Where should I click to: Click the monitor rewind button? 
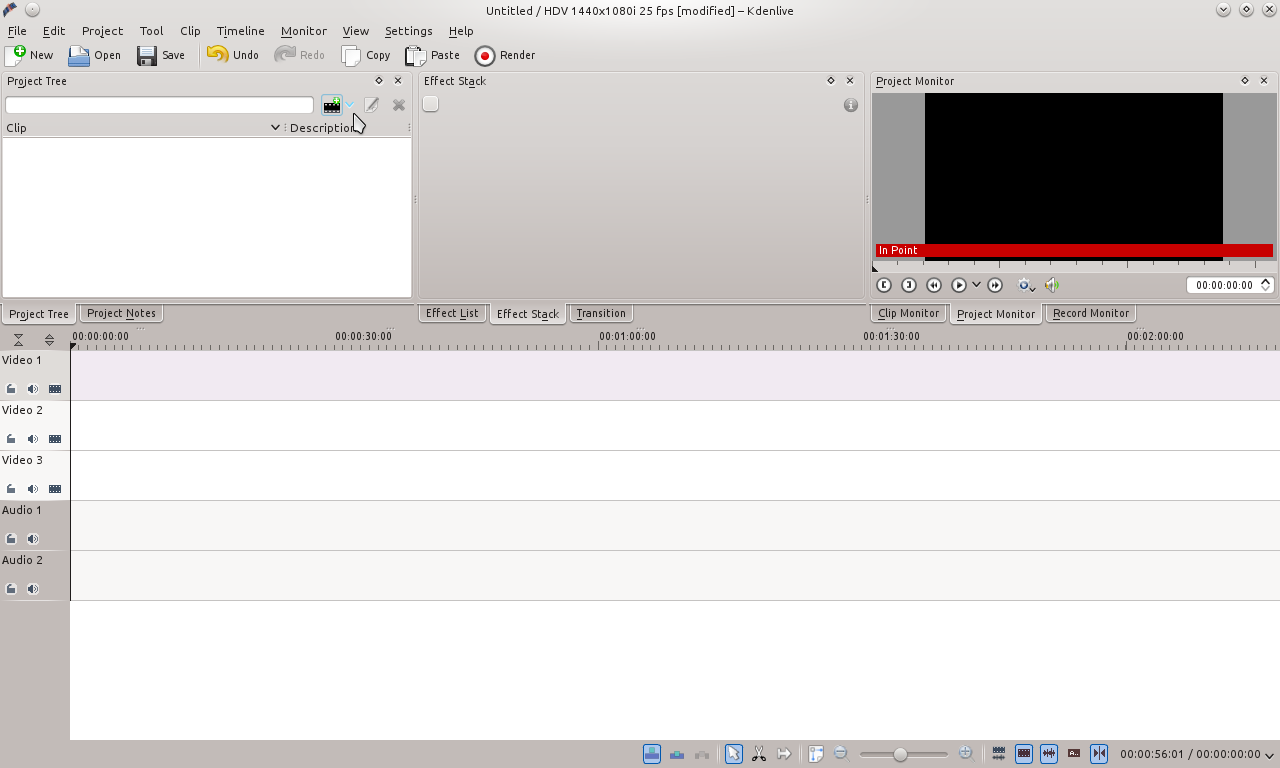[934, 285]
